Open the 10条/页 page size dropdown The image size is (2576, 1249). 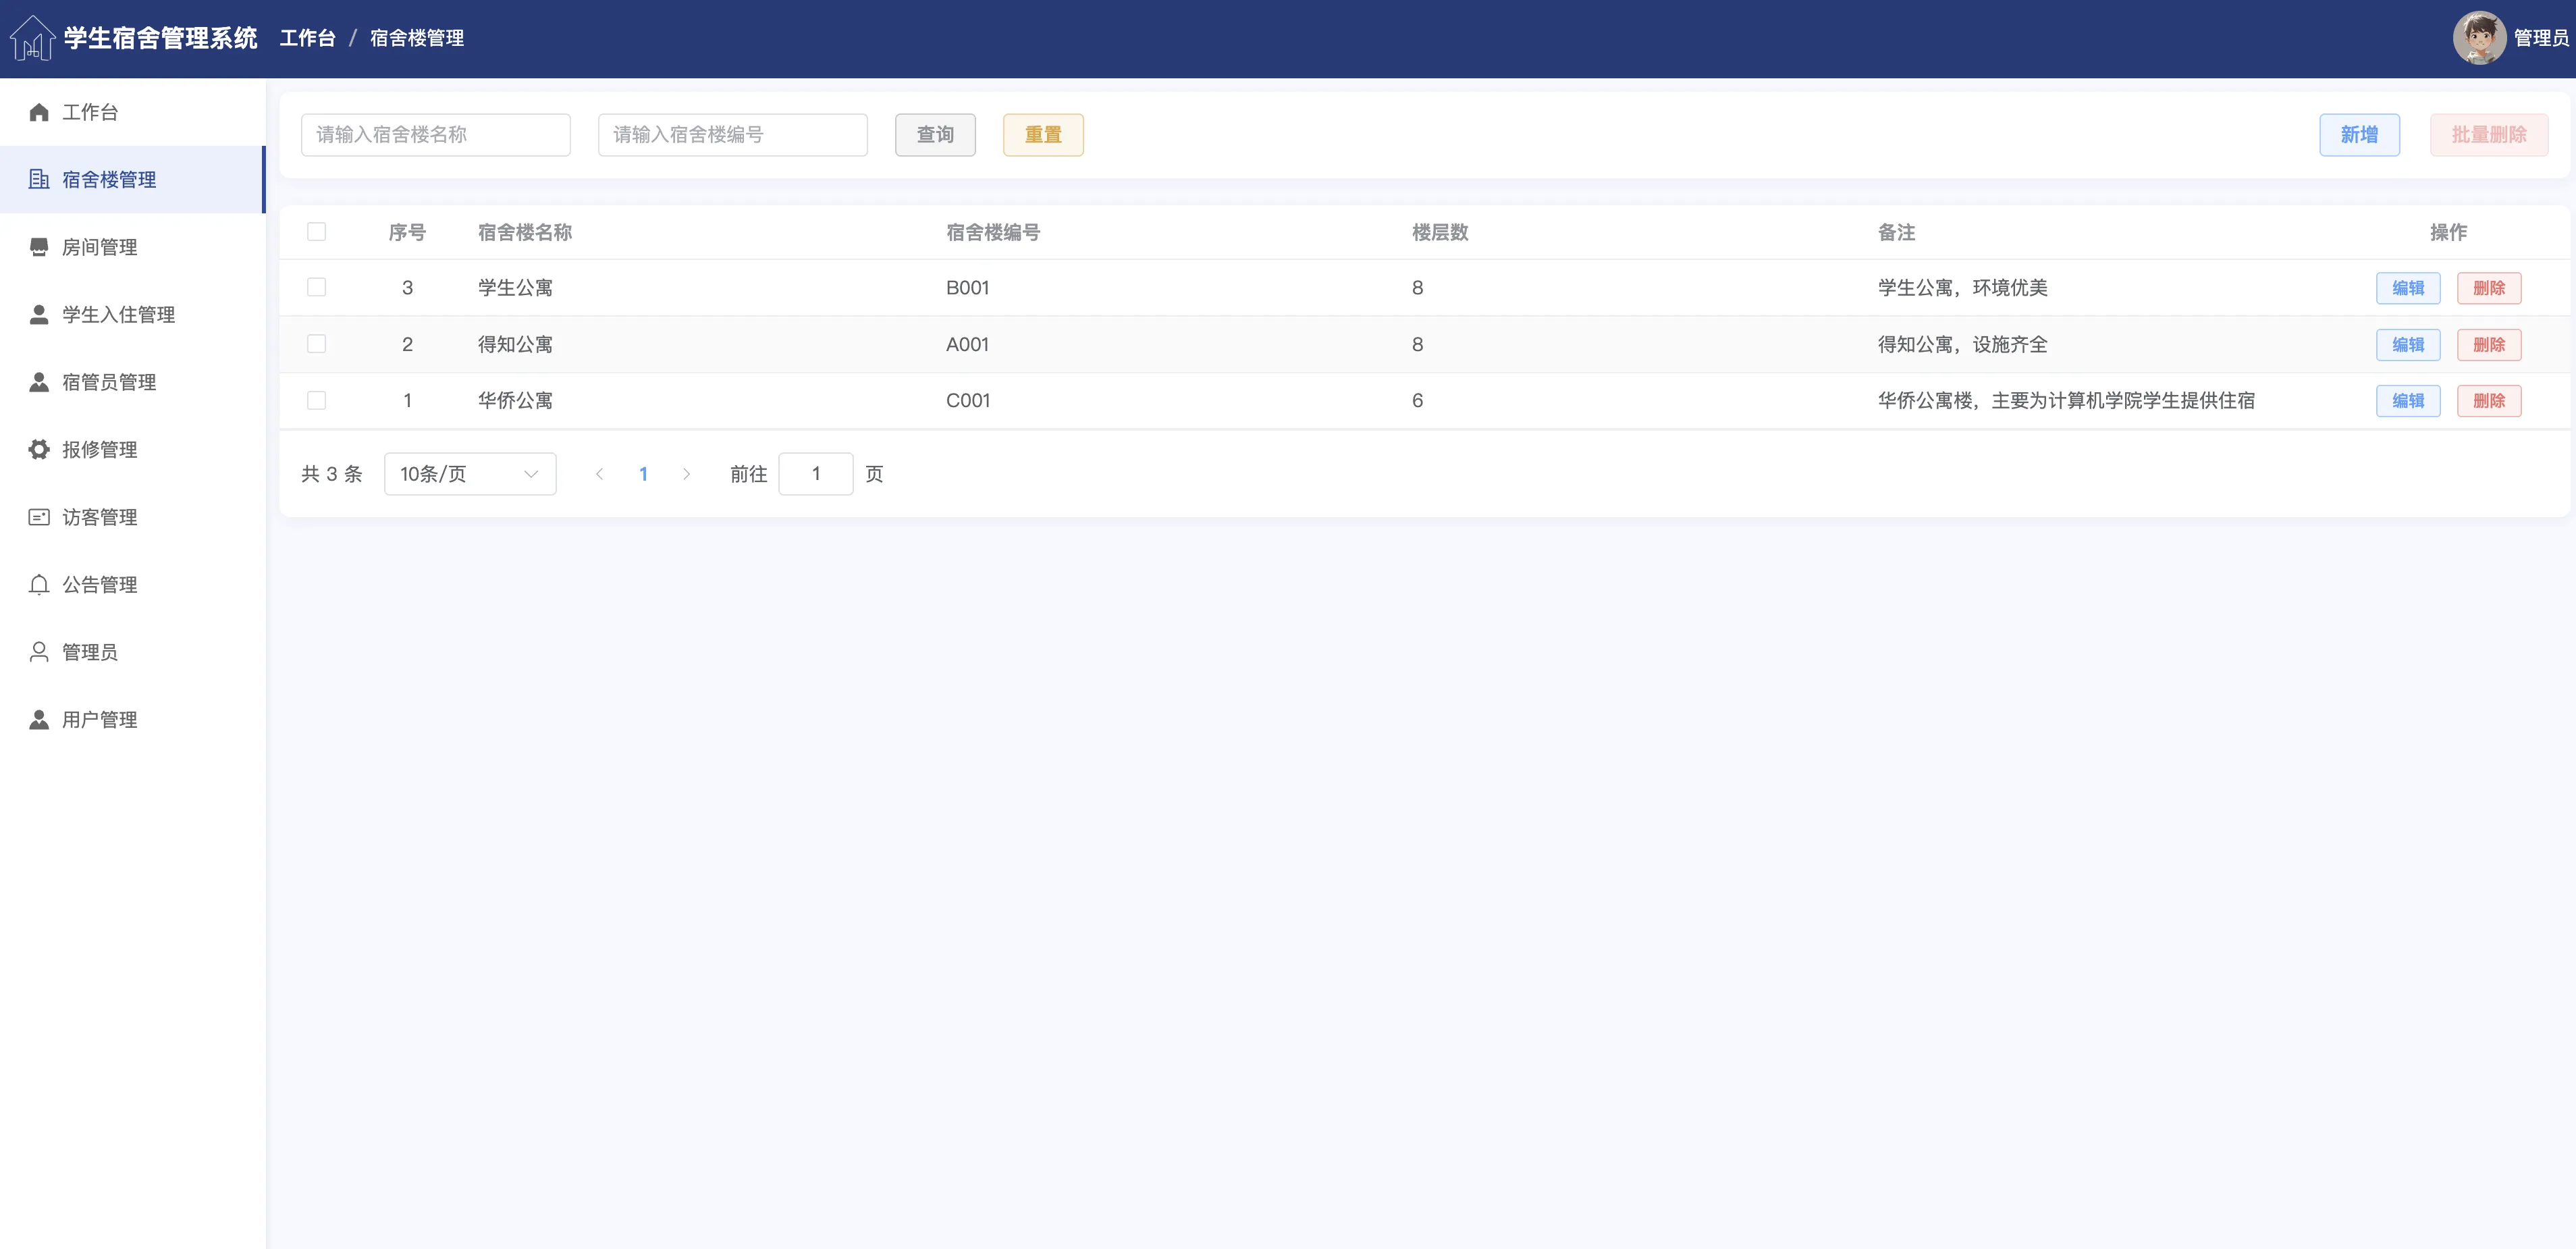(x=470, y=474)
